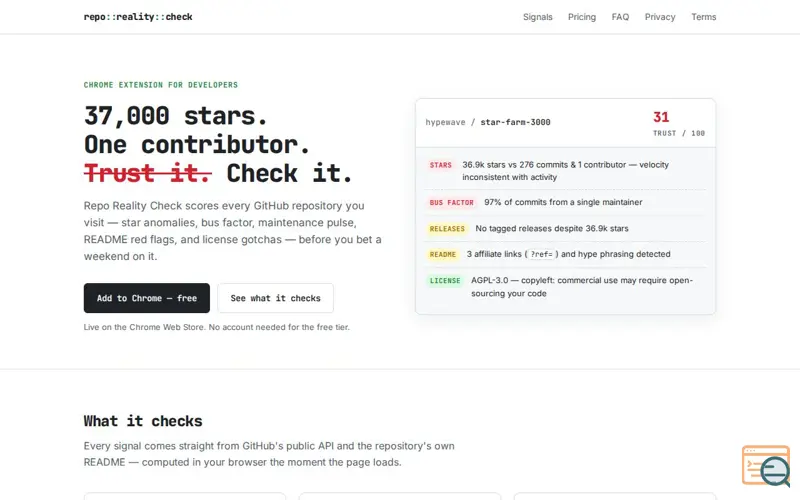Click 'No tagged releases despite 36.9k stars'
This screenshot has height=500, width=800.
click(x=552, y=229)
